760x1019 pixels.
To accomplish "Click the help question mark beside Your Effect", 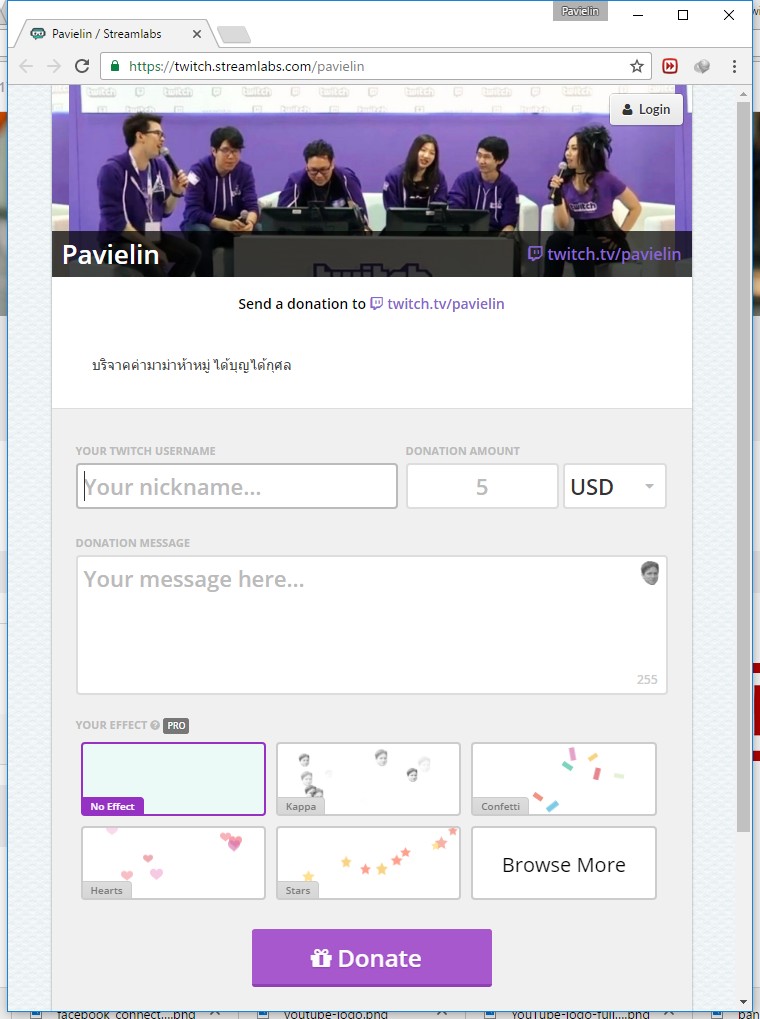I will (x=155, y=725).
